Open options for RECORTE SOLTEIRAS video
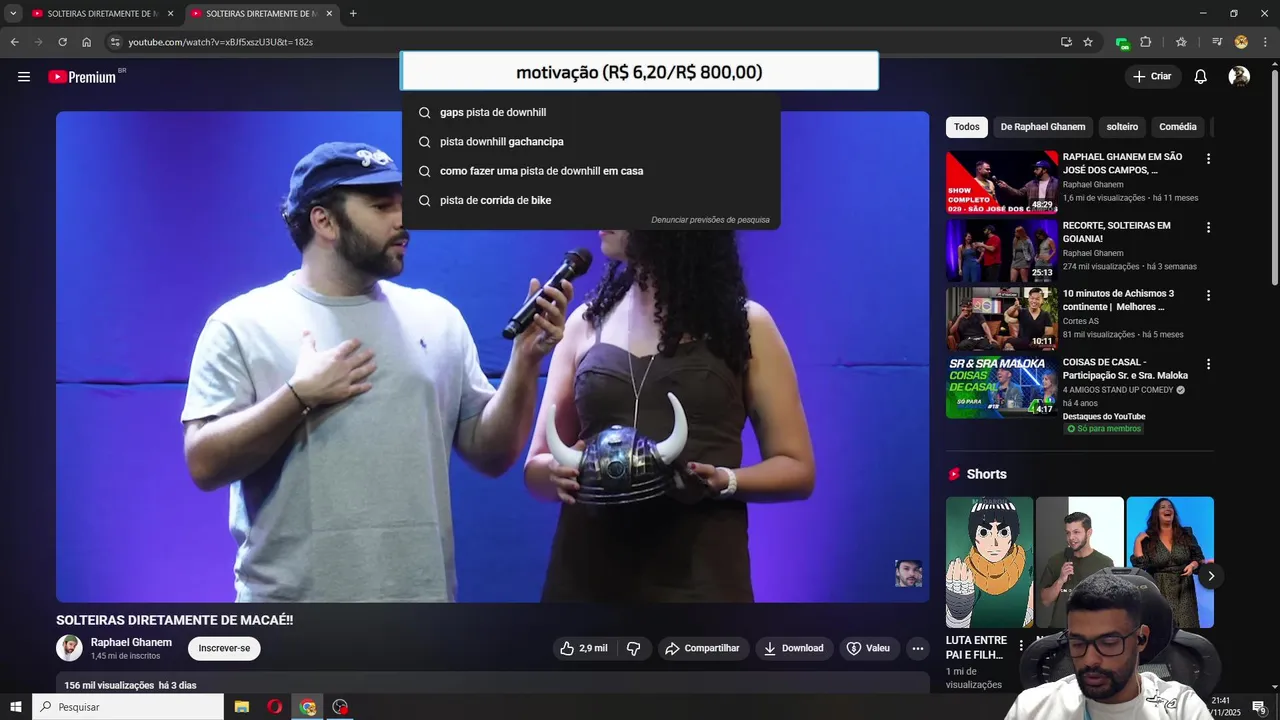 pos(1208,227)
